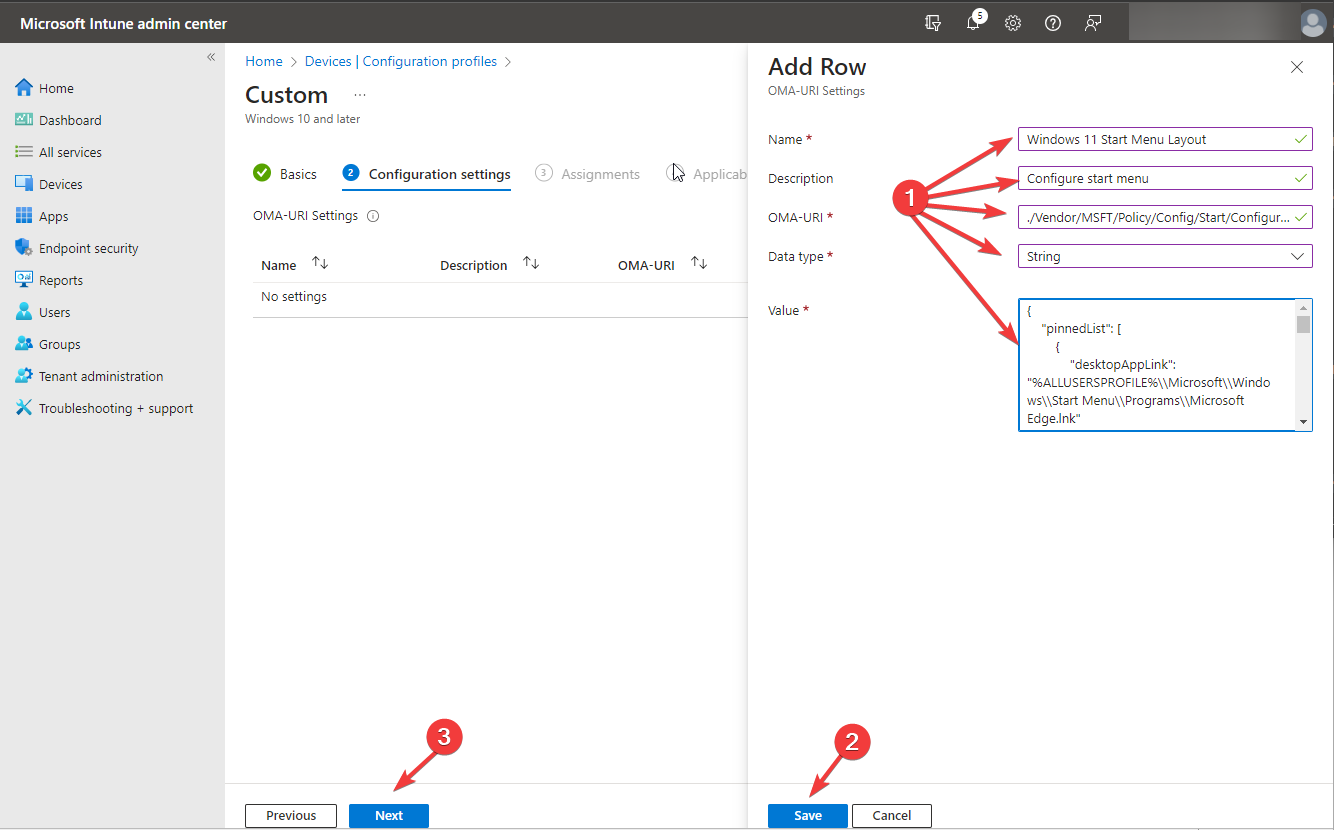
Task: Click the Previous button
Action: tap(291, 815)
